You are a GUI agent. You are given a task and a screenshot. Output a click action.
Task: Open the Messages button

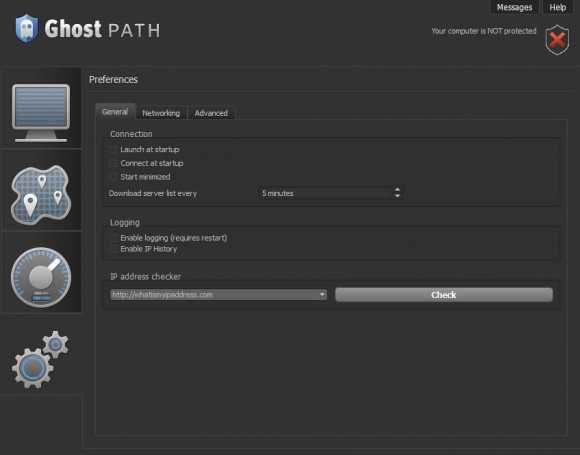514,7
